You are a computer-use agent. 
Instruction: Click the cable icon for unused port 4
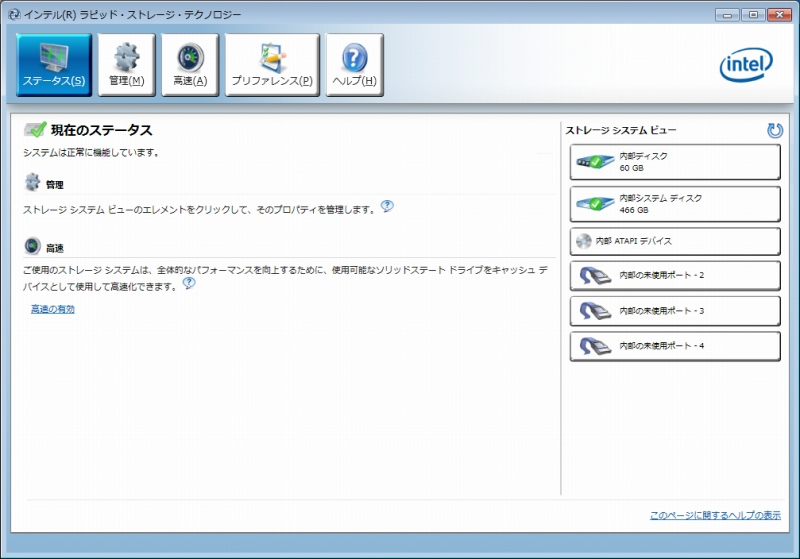point(595,346)
